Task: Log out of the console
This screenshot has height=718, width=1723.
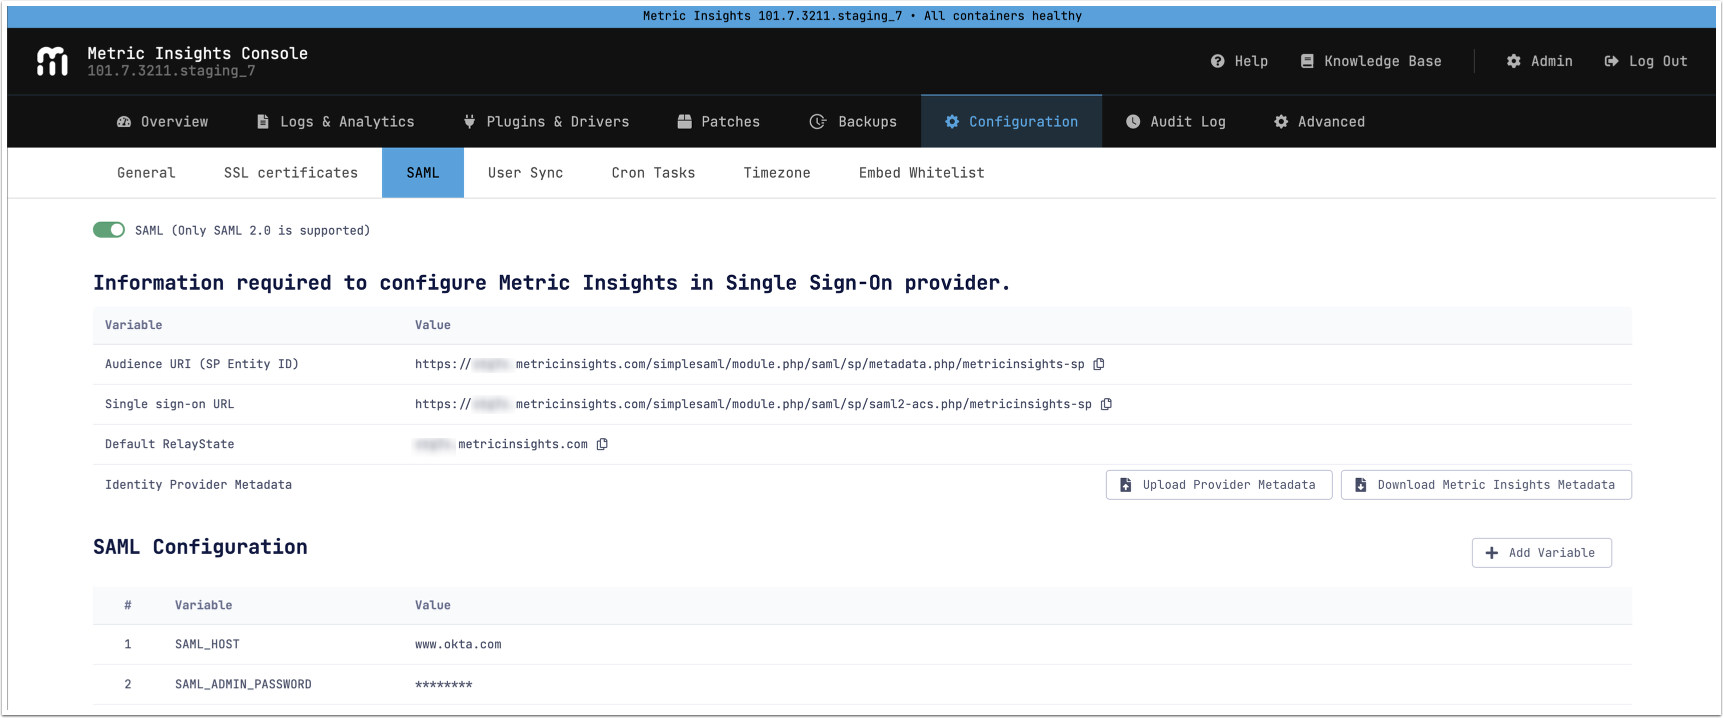Action: tap(1645, 61)
